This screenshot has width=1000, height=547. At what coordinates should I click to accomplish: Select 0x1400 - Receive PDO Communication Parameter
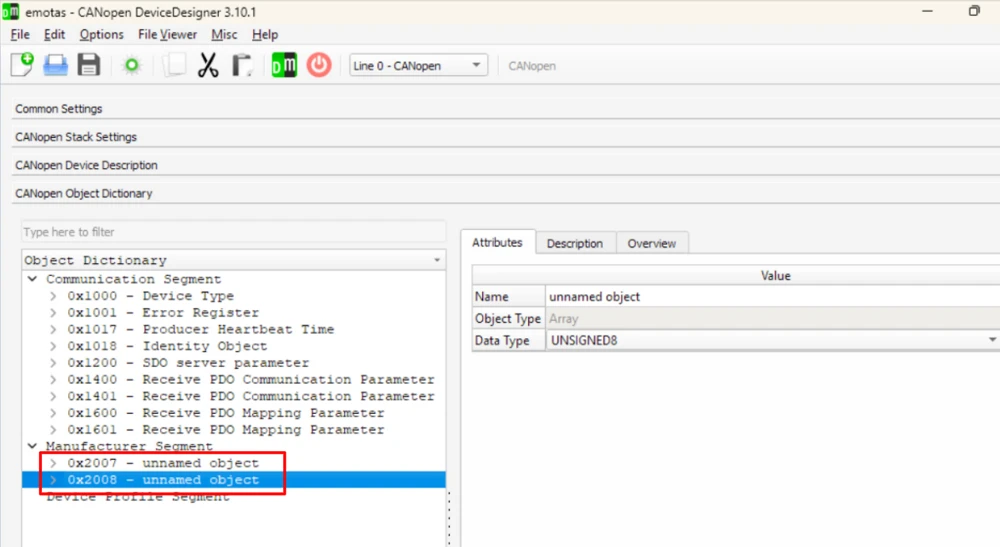click(251, 379)
